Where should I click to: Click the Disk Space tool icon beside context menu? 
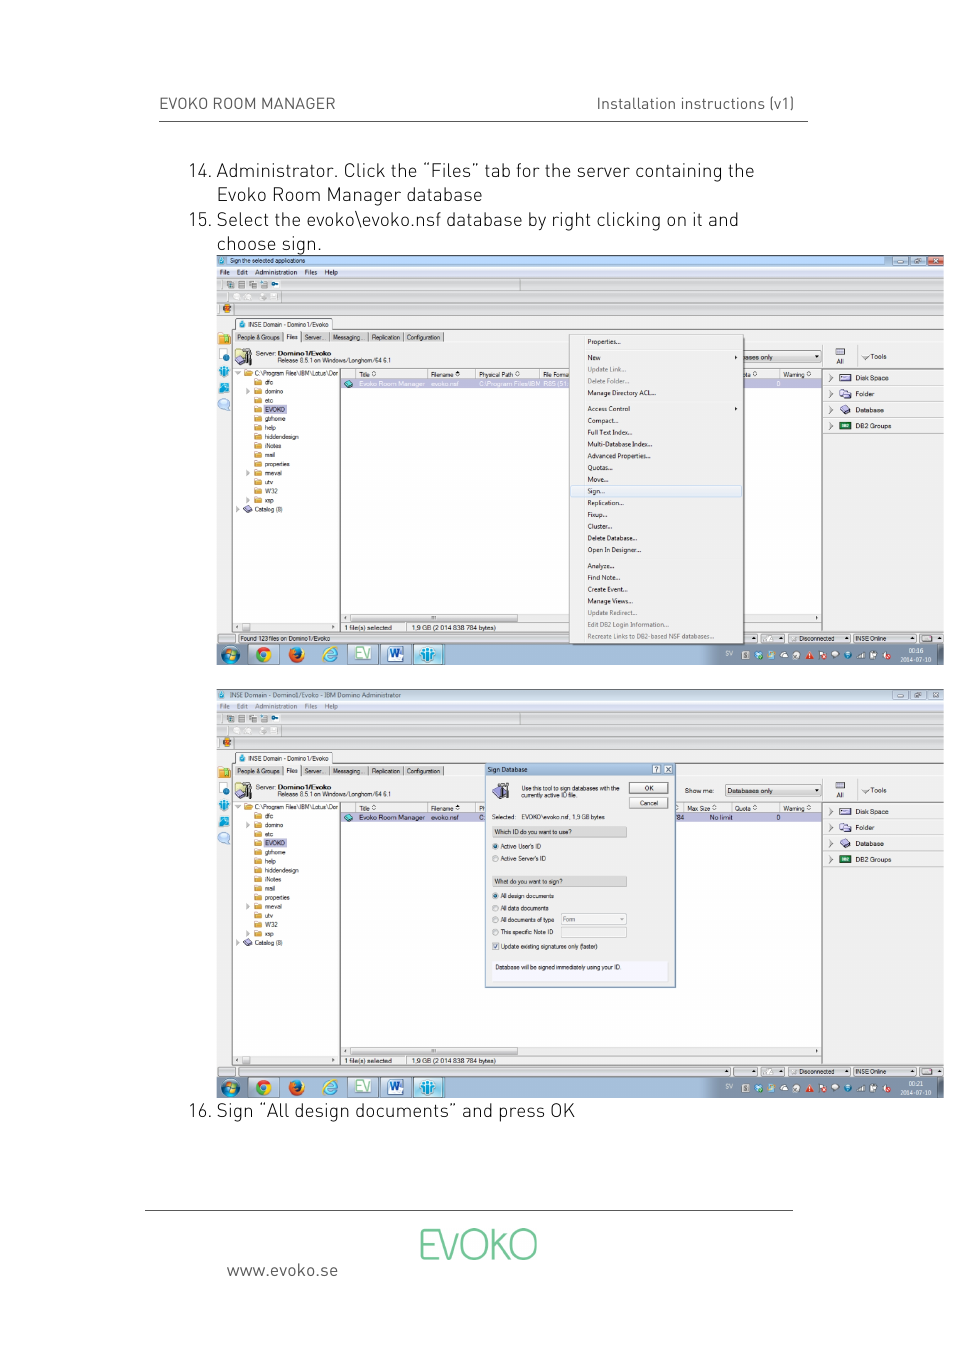[845, 378]
